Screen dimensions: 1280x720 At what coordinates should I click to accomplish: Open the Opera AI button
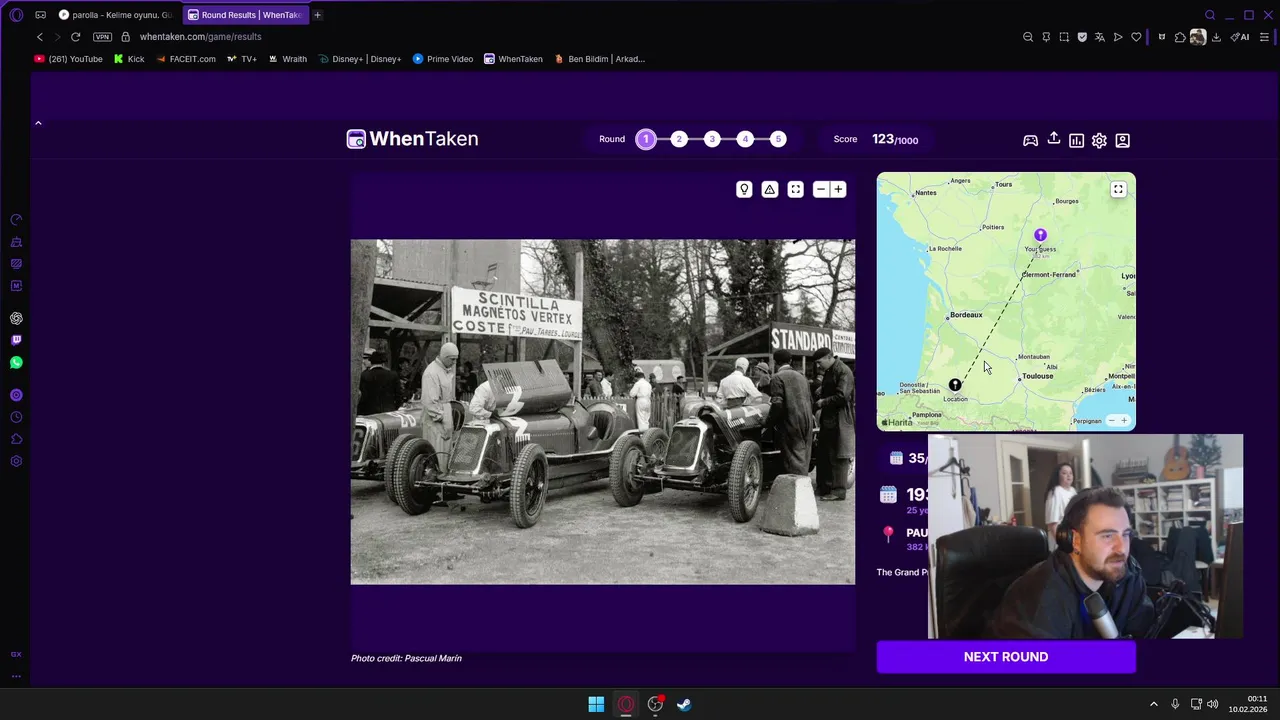click(1240, 37)
